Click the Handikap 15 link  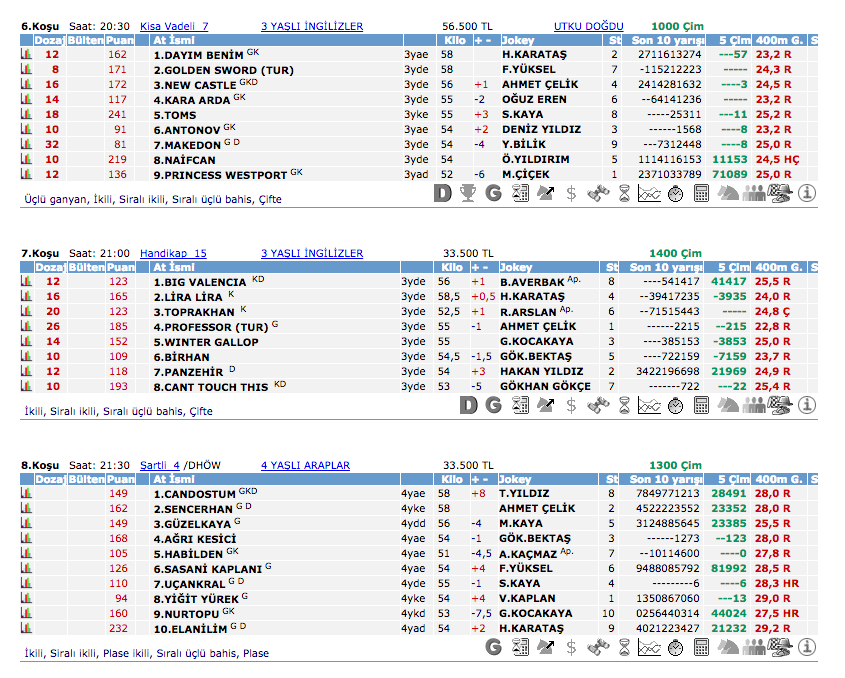173,254
